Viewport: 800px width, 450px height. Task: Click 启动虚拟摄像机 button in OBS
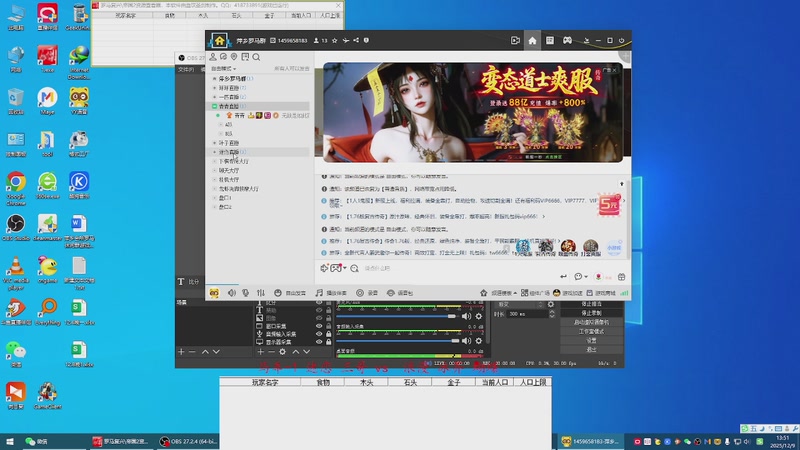click(x=591, y=322)
